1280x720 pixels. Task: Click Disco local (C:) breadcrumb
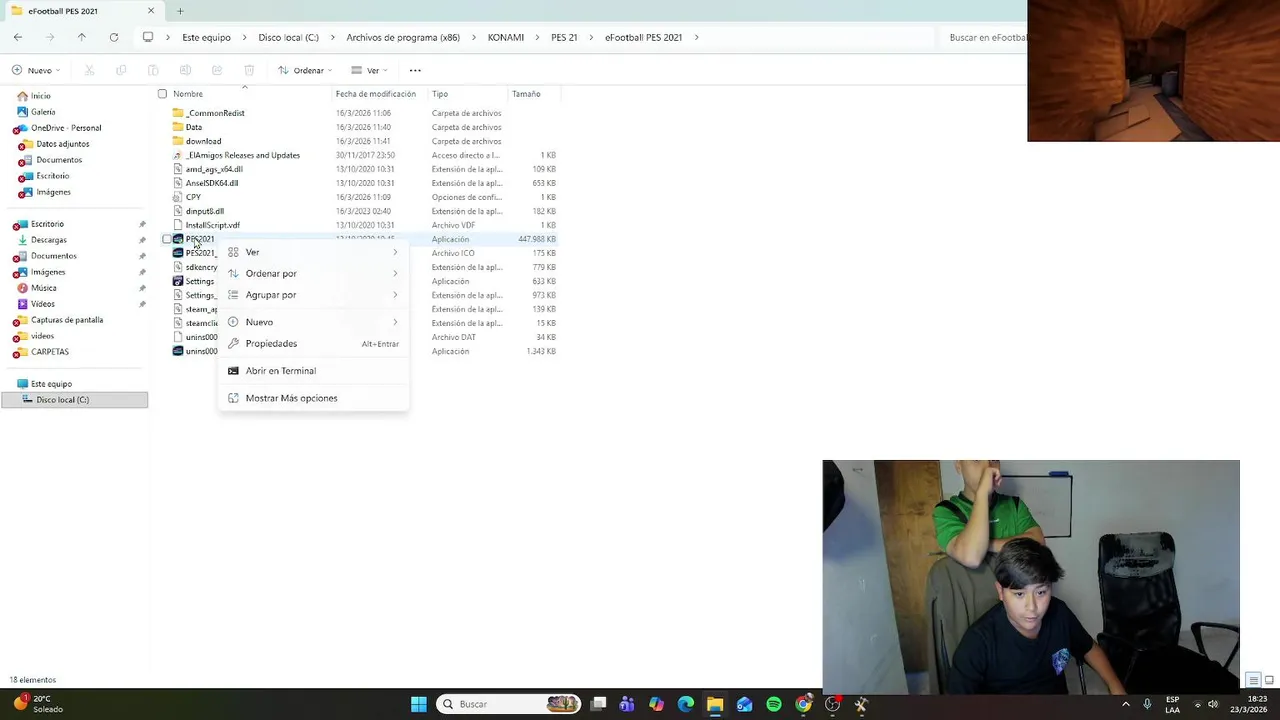[x=289, y=37]
